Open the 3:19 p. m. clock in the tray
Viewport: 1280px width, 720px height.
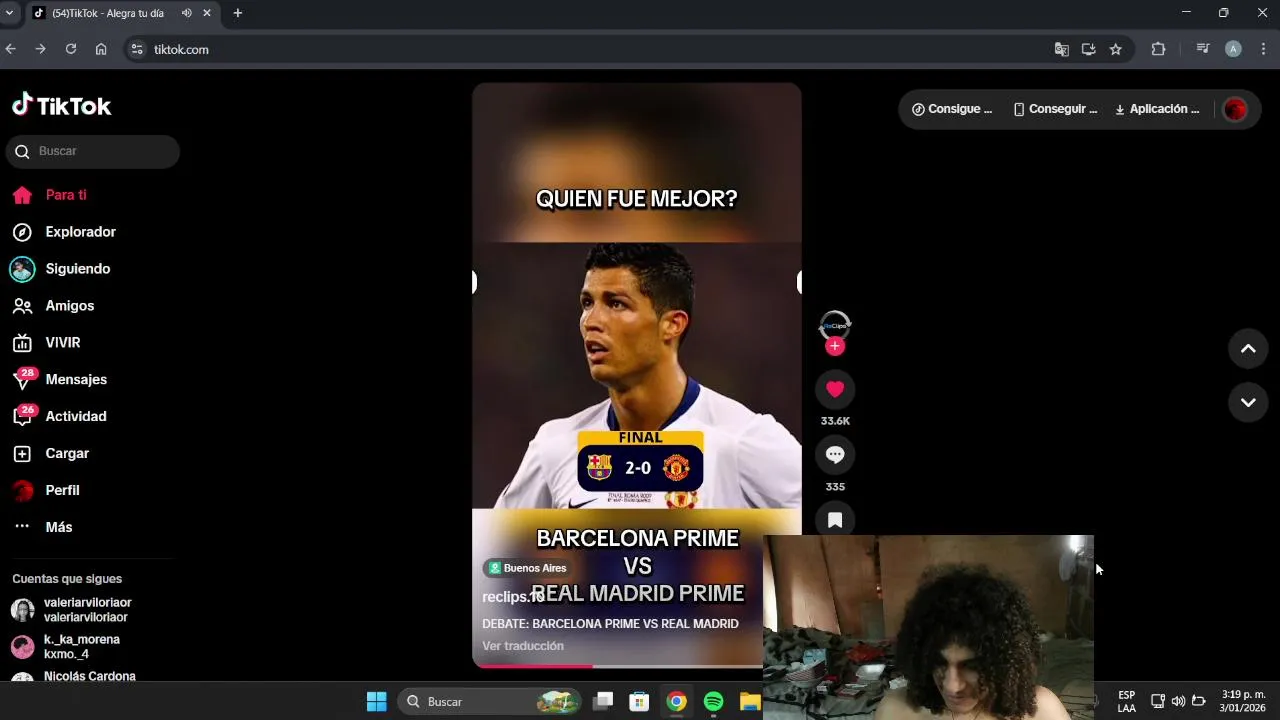[1243, 701]
